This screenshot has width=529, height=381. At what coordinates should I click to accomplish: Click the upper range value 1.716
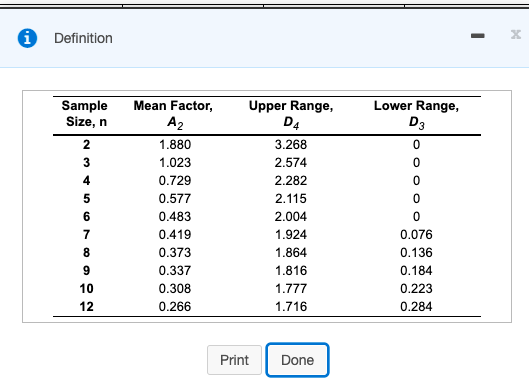[x=291, y=306]
